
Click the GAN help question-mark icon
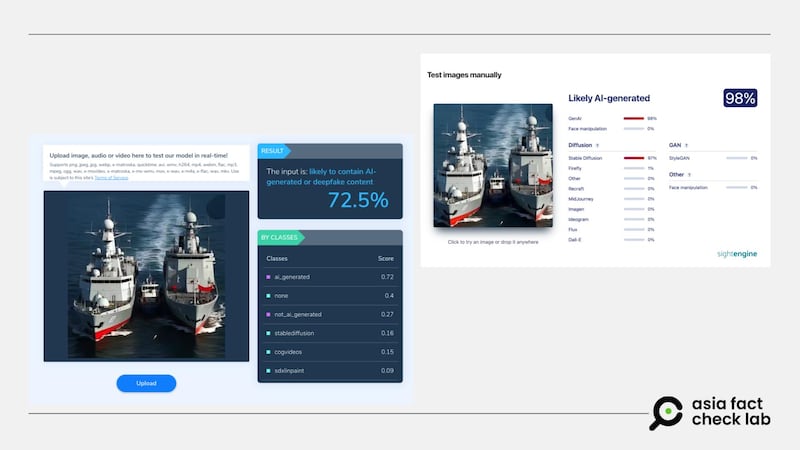click(x=685, y=145)
